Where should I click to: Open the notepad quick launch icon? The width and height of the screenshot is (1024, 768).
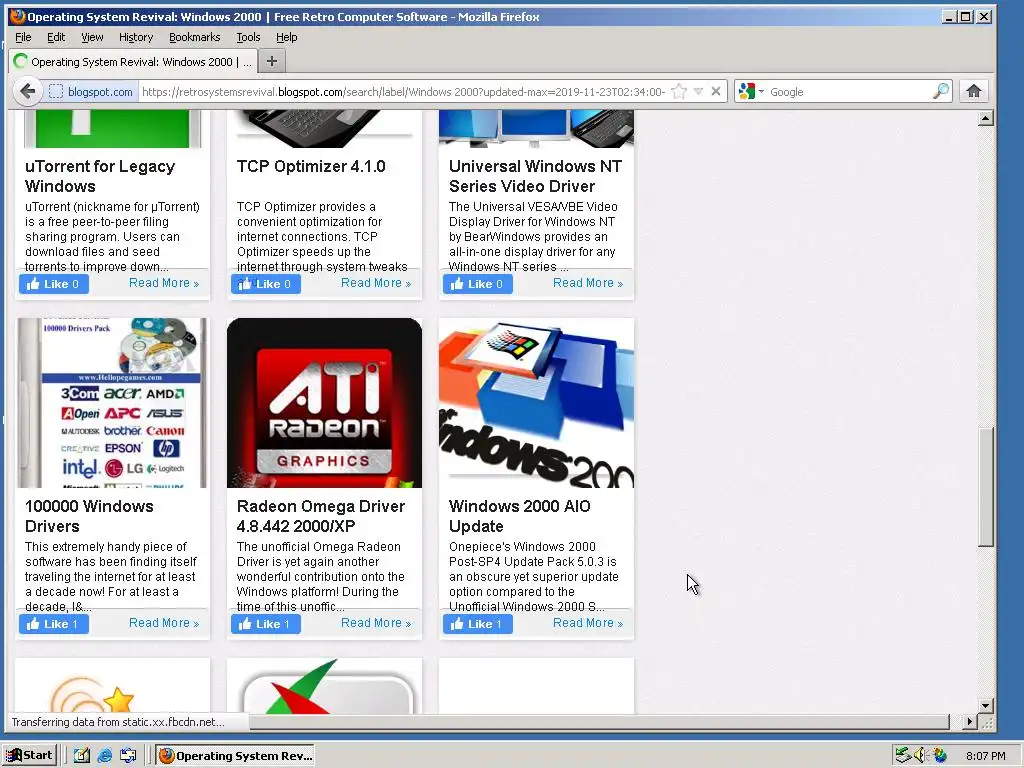tap(81, 756)
